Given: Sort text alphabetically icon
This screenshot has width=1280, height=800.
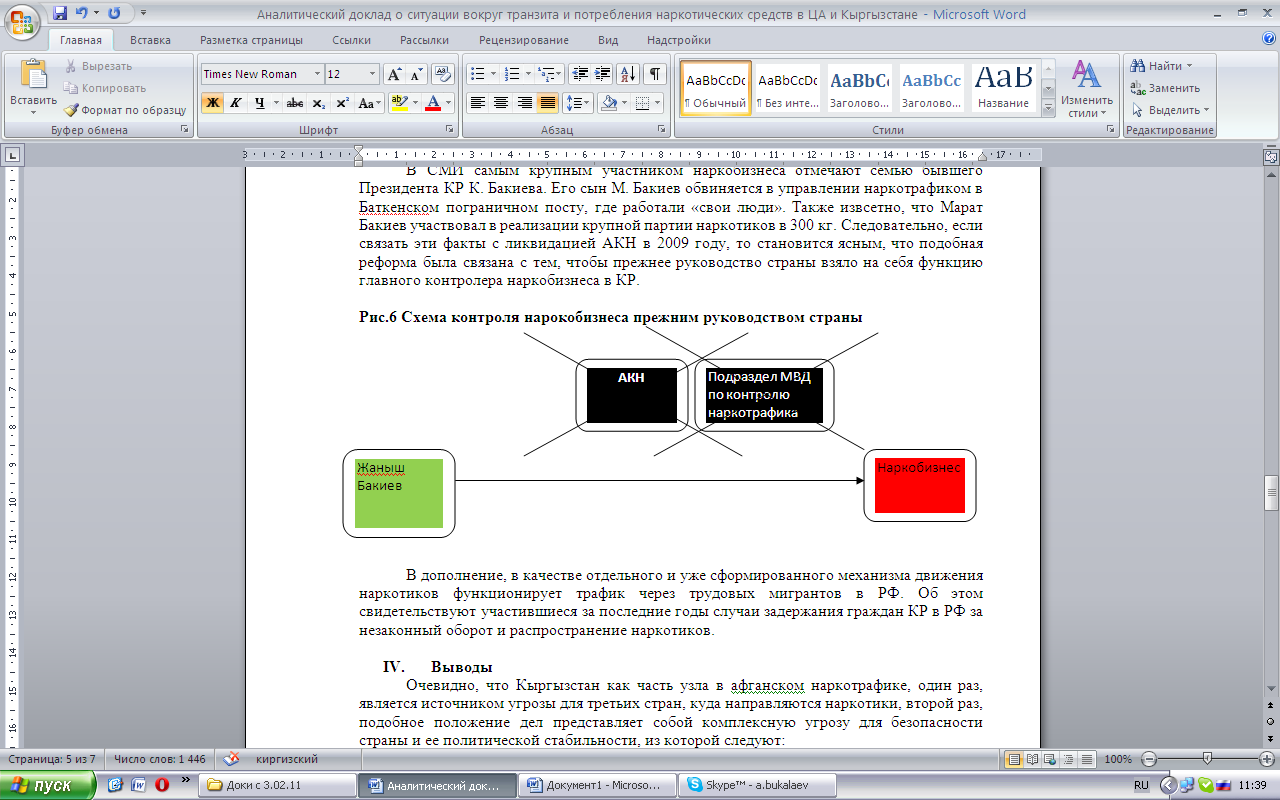Looking at the screenshot, I should point(629,74).
